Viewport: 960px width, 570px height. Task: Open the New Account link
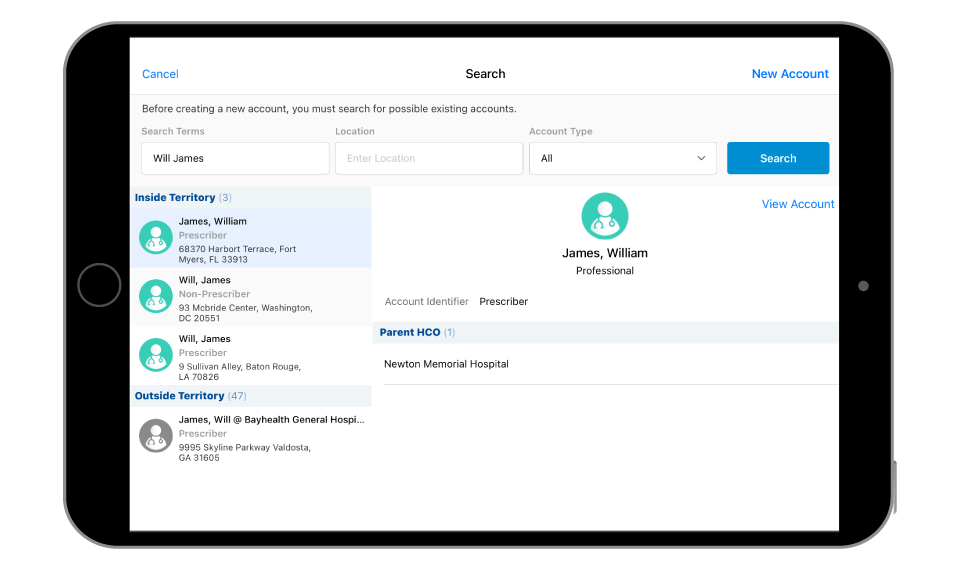[x=790, y=74]
